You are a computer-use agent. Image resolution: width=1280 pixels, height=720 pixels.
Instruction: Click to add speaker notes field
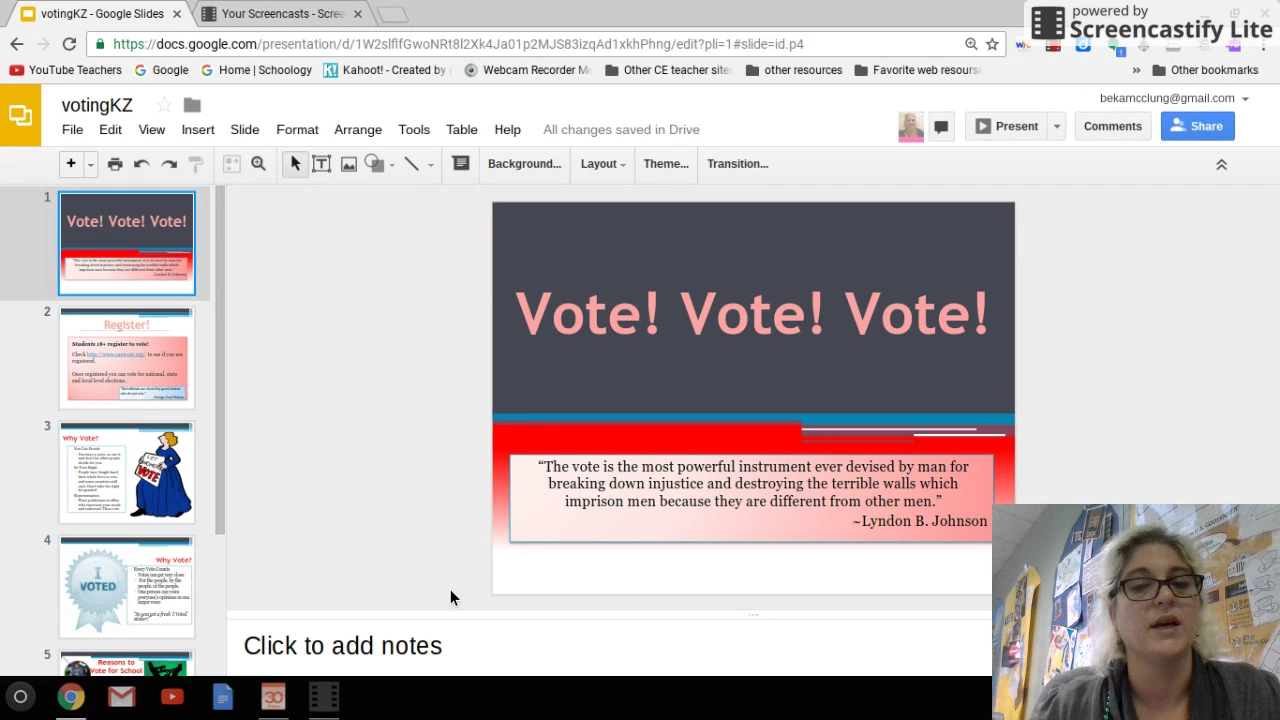[x=610, y=646]
